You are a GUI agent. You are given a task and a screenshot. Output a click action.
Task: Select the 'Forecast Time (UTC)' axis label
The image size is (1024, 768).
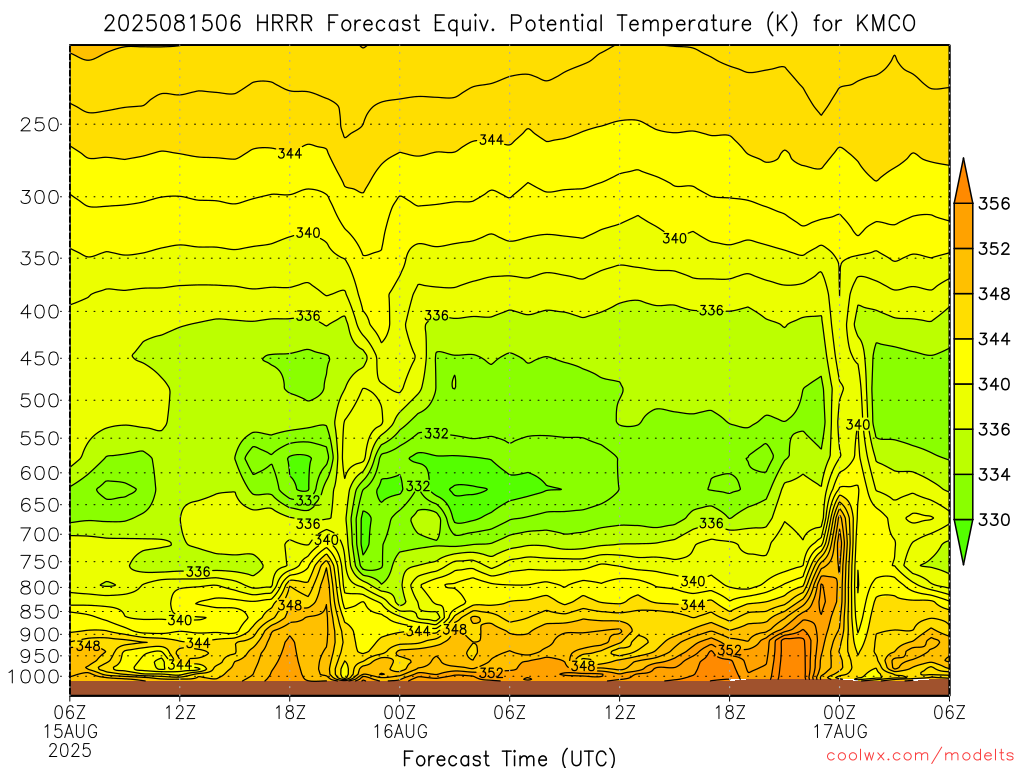(509, 758)
